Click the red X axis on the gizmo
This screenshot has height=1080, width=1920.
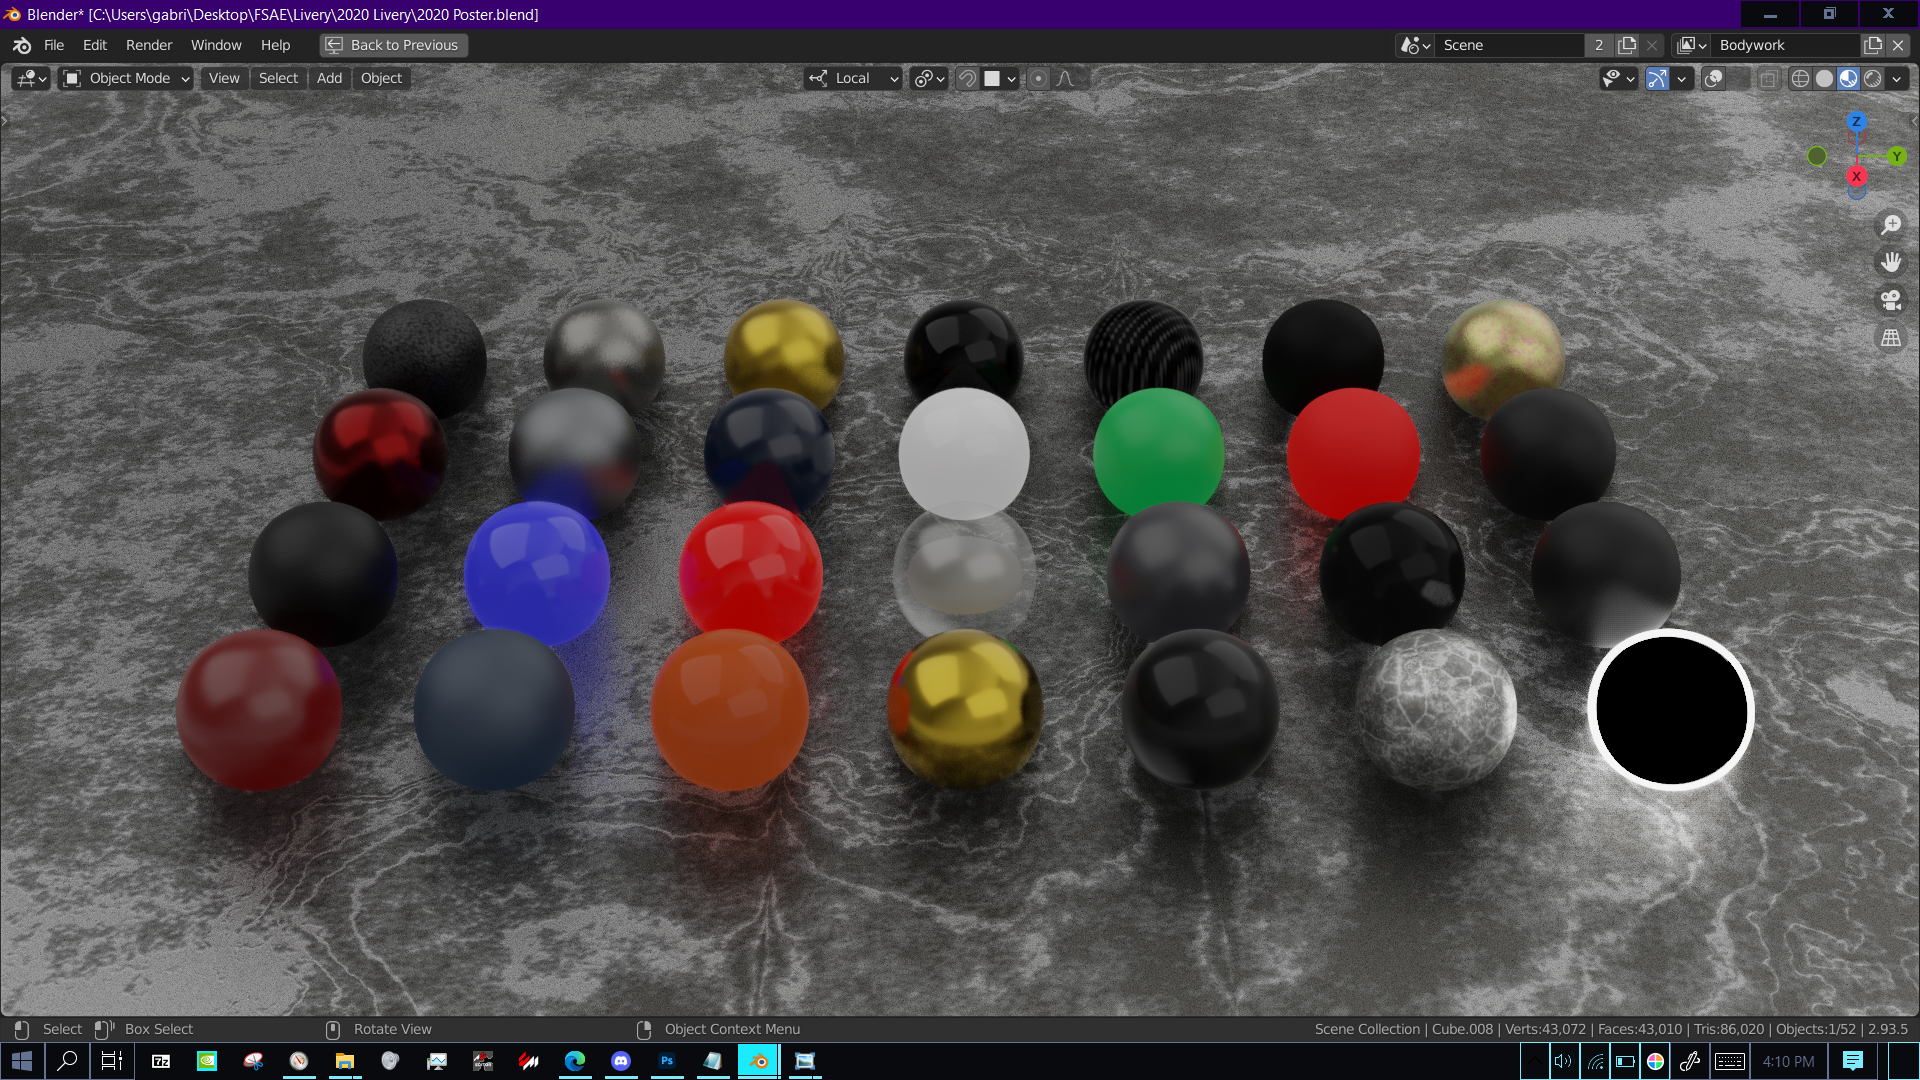[x=1856, y=176]
